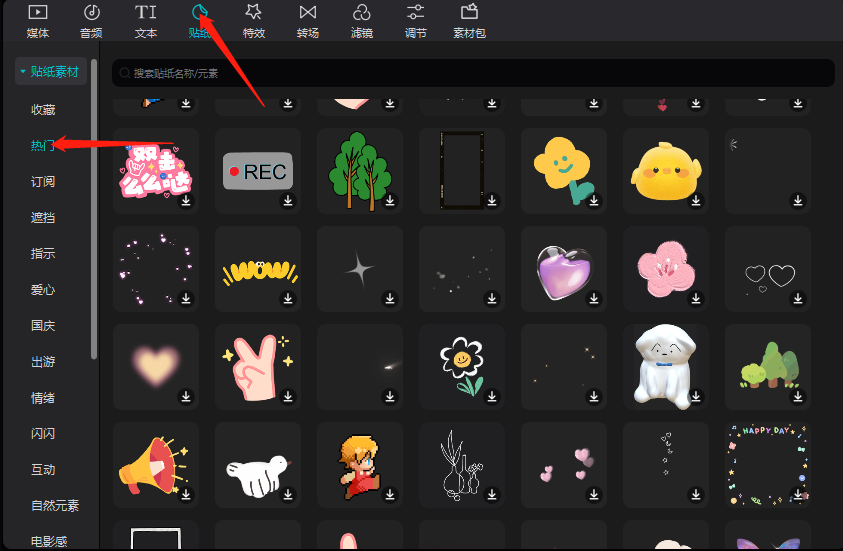Open the 素材包 asset pack icon
843x551 pixels.
coord(469,13)
